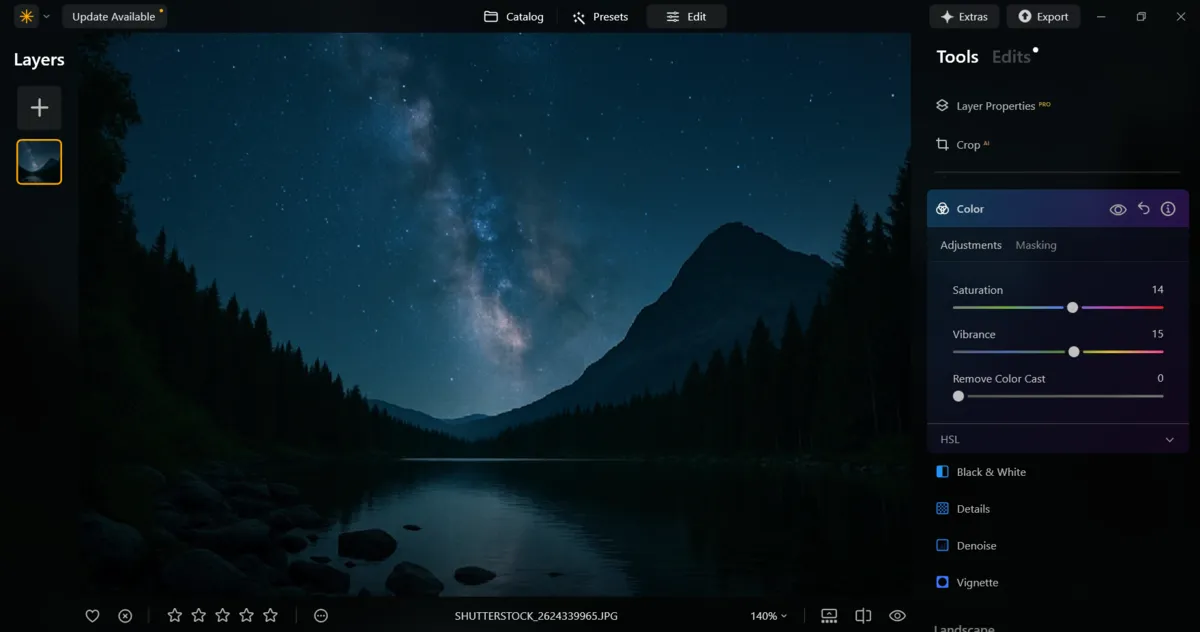Open the Masking tab in Color panel
This screenshot has width=1200, height=632.
1036,244
